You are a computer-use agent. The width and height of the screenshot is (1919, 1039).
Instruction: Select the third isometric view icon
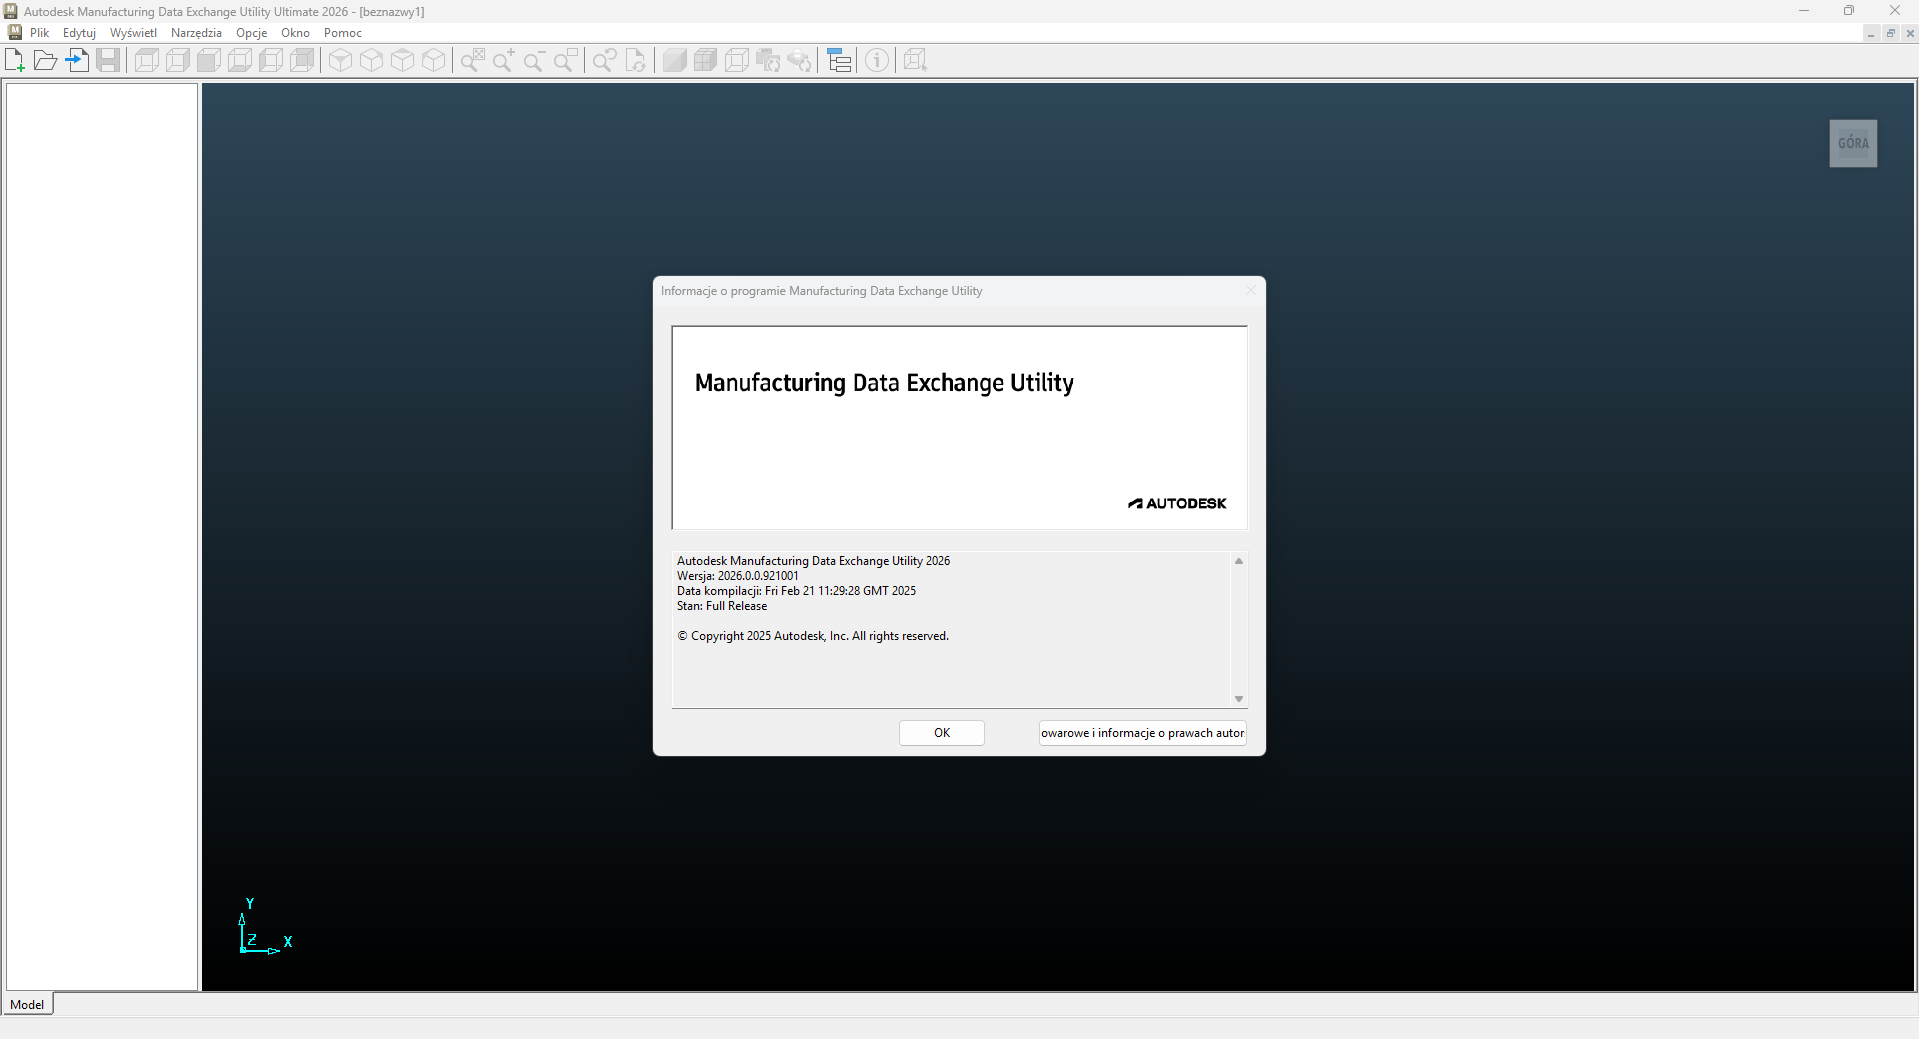point(402,61)
